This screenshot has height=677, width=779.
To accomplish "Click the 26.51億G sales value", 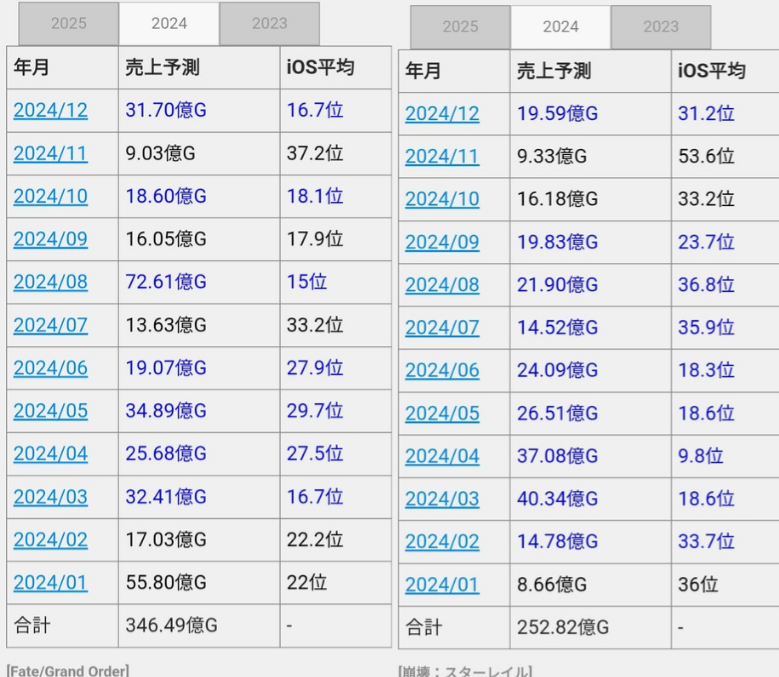I will click(557, 413).
